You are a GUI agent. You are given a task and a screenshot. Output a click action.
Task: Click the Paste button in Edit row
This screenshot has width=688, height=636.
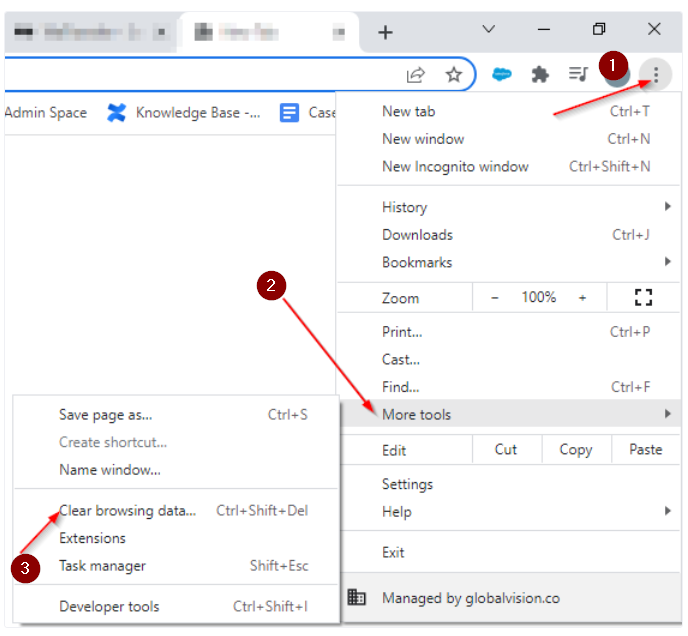click(645, 450)
